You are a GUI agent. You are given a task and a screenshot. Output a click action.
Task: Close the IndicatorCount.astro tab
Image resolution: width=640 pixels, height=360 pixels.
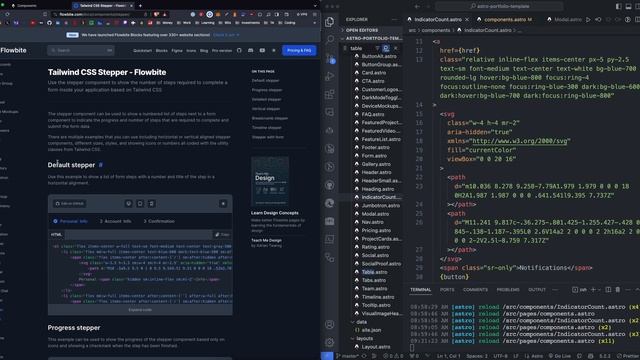467,19
